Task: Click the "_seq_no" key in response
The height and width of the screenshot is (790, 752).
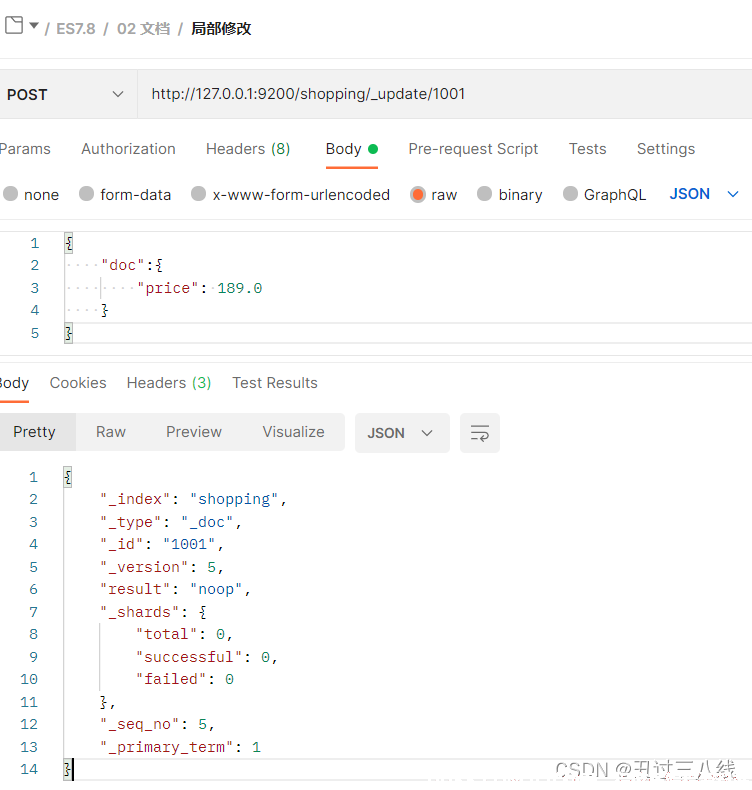Action: (140, 725)
